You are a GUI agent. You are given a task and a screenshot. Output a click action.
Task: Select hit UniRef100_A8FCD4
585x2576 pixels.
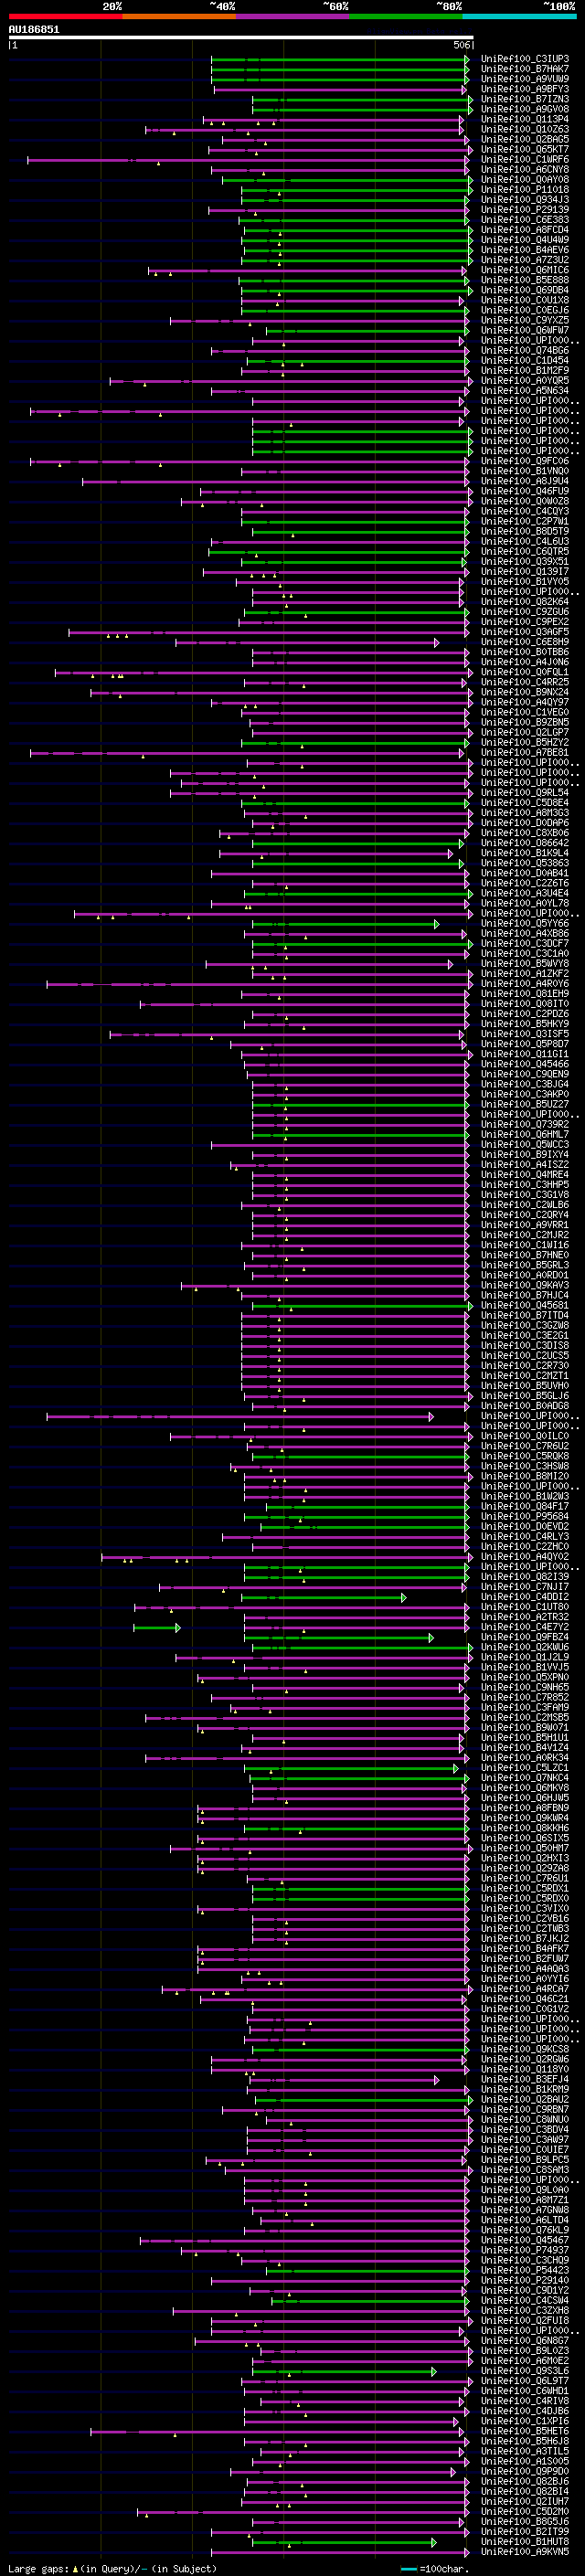tap(524, 231)
